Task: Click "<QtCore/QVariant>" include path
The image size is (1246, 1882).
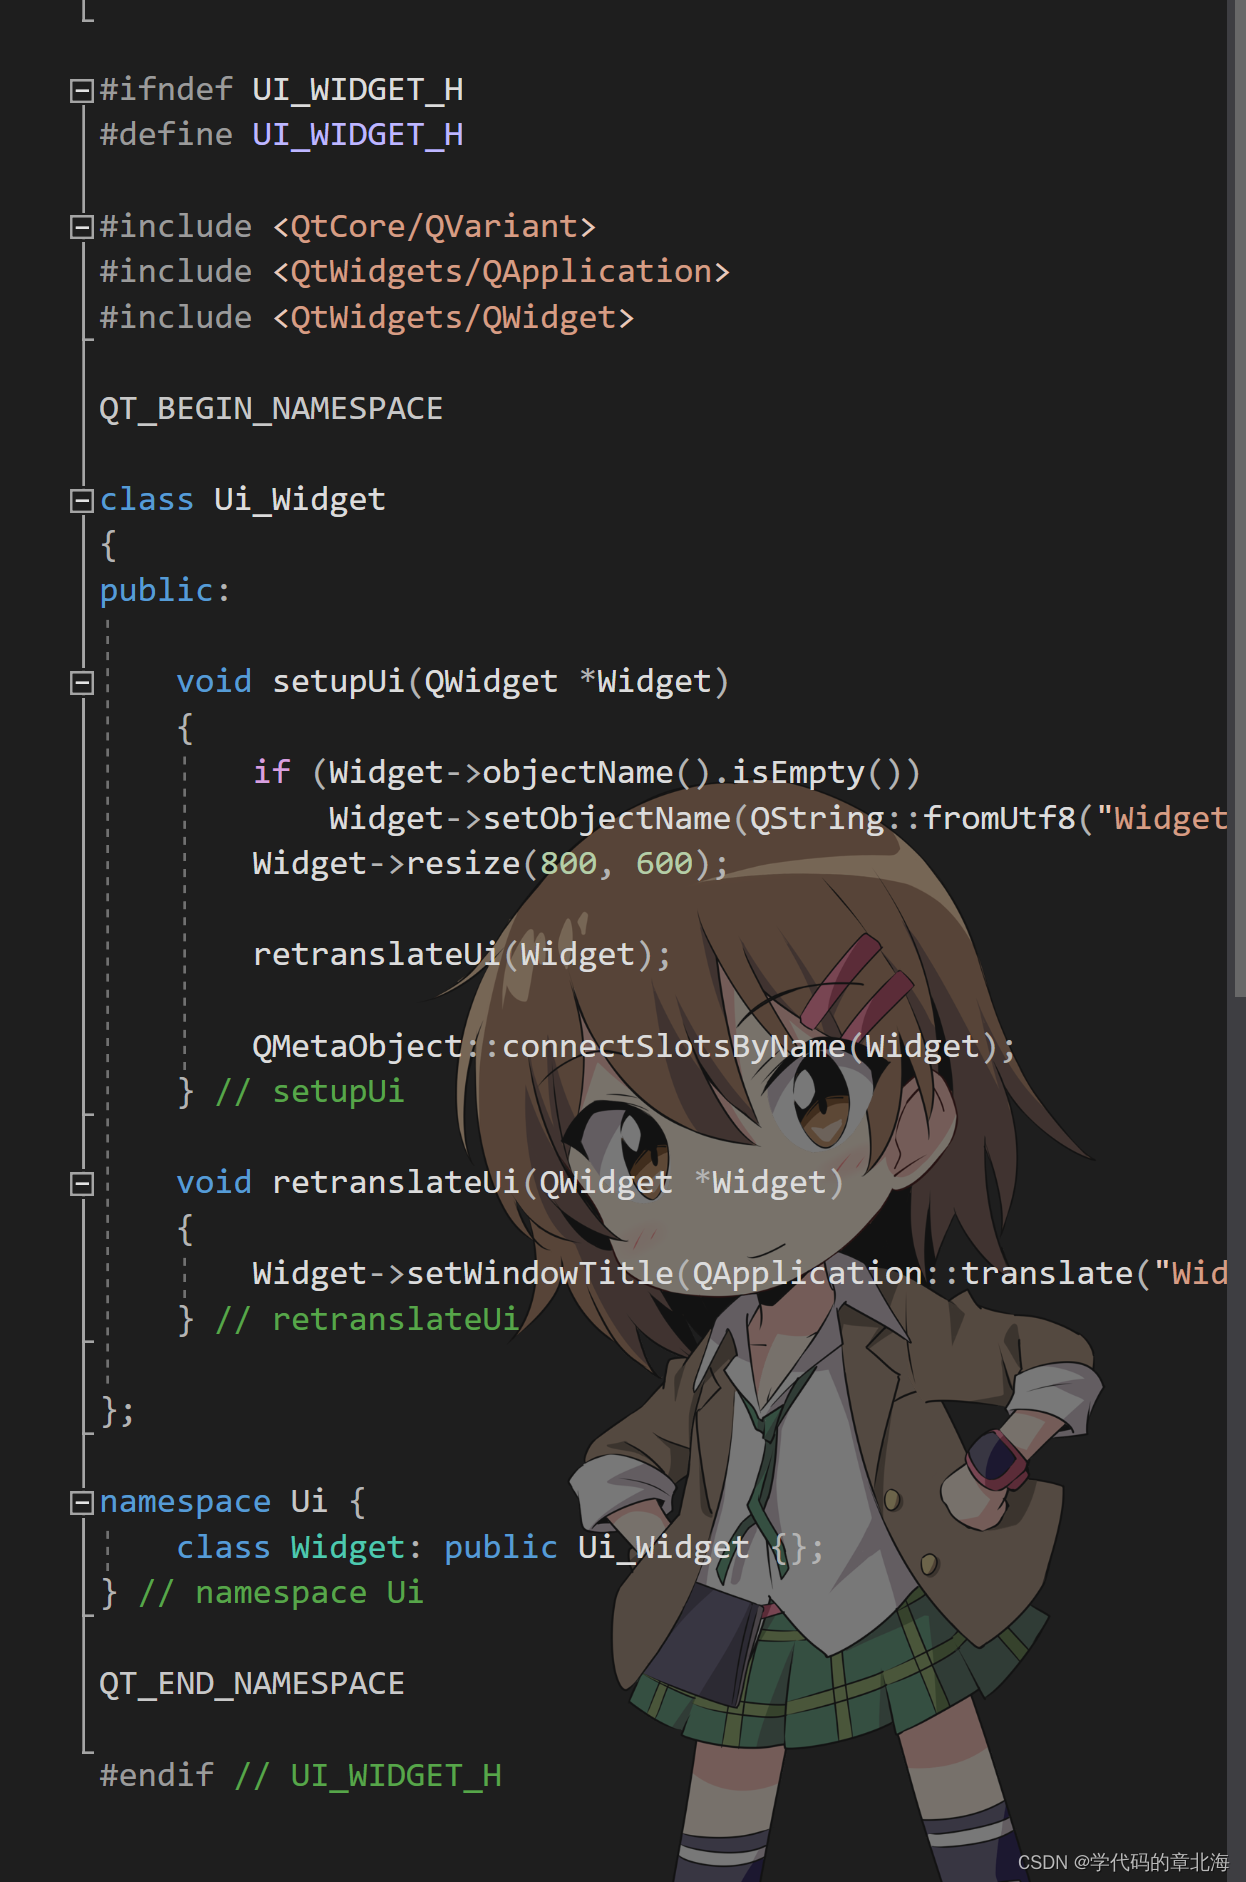Action: pyautogui.click(x=435, y=227)
